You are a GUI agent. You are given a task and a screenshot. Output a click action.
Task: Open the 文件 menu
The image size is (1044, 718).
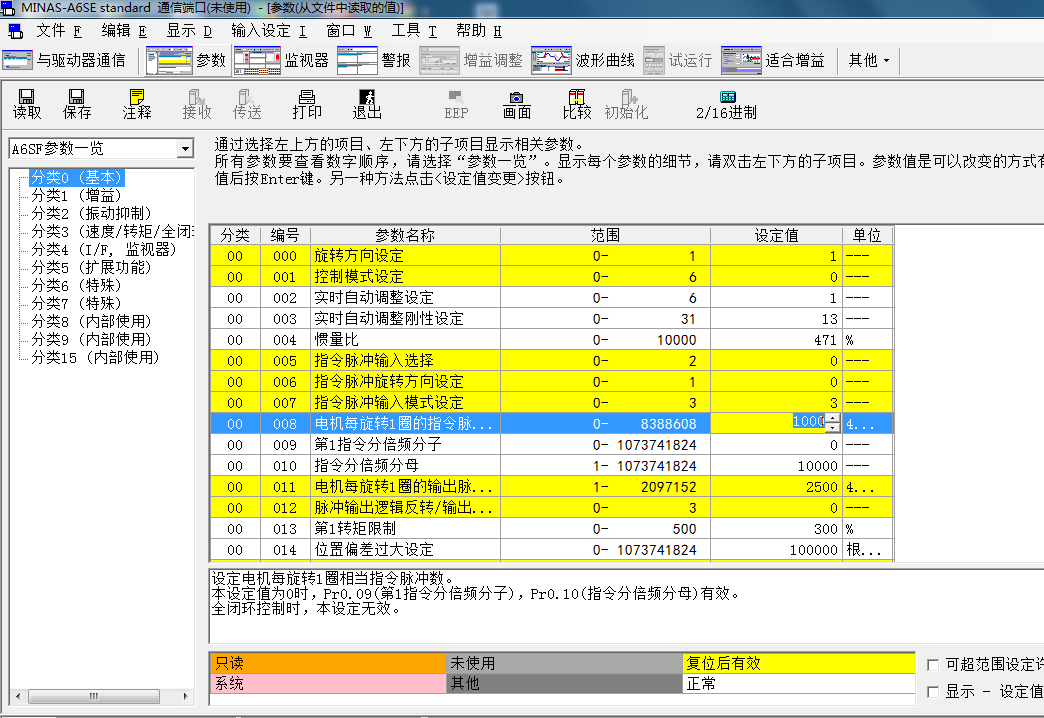tap(56, 31)
